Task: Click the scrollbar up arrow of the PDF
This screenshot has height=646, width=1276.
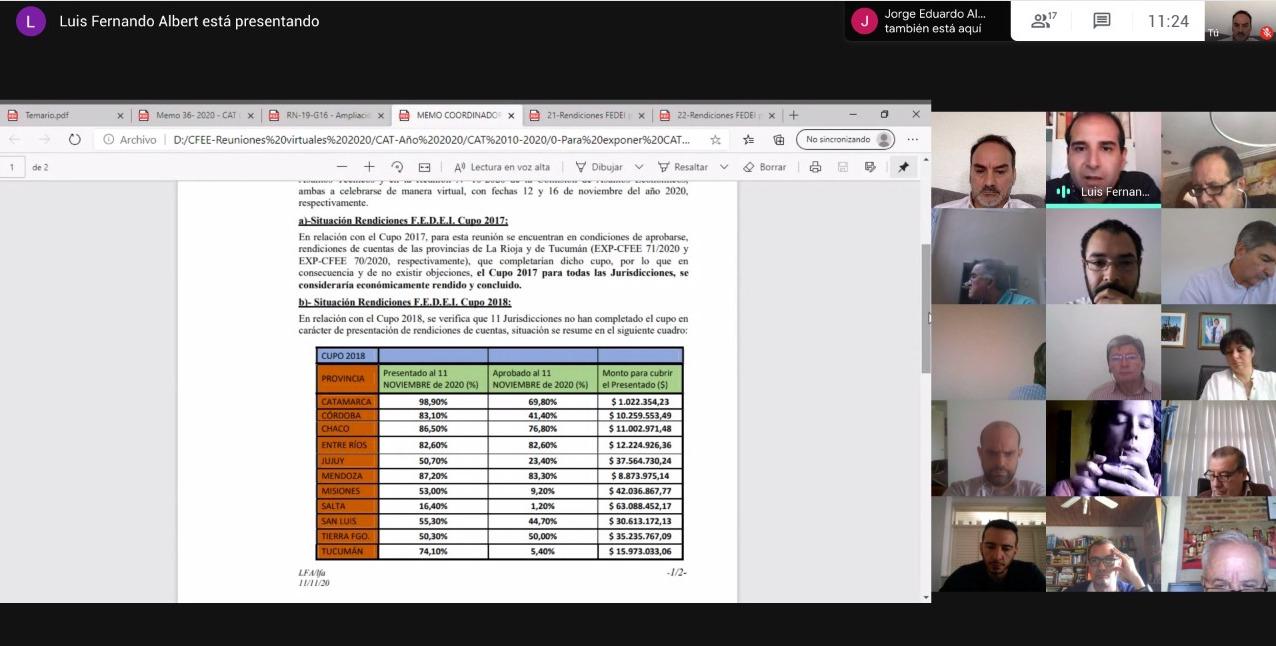Action: pos(926,160)
